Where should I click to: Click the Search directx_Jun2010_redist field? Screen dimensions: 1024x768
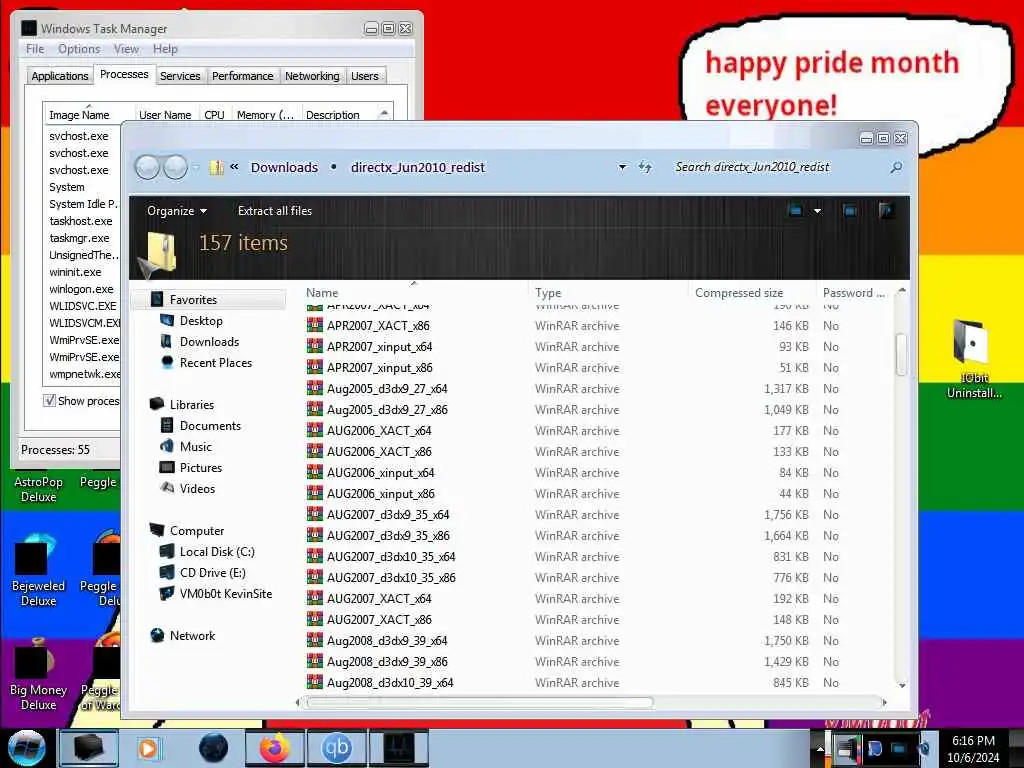[780, 167]
